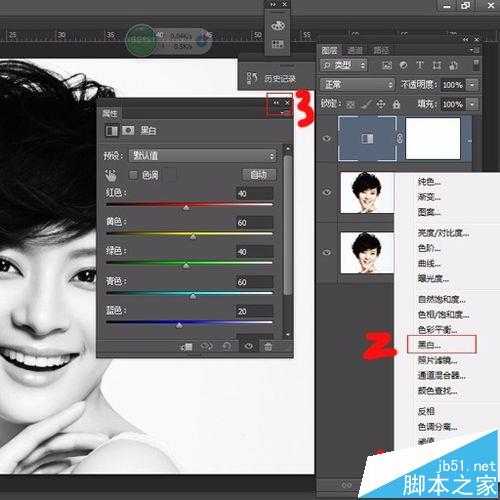The height and width of the screenshot is (500, 500).
Task: Switch to the 路径 paths tab
Action: [381, 50]
